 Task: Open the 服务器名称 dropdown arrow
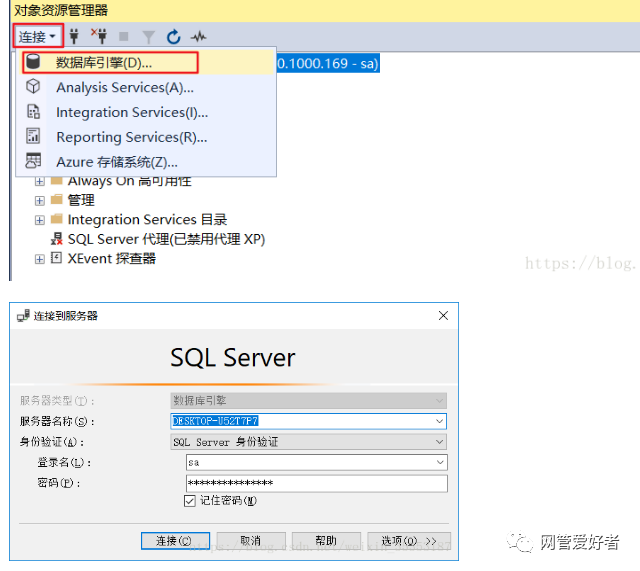pos(440,421)
